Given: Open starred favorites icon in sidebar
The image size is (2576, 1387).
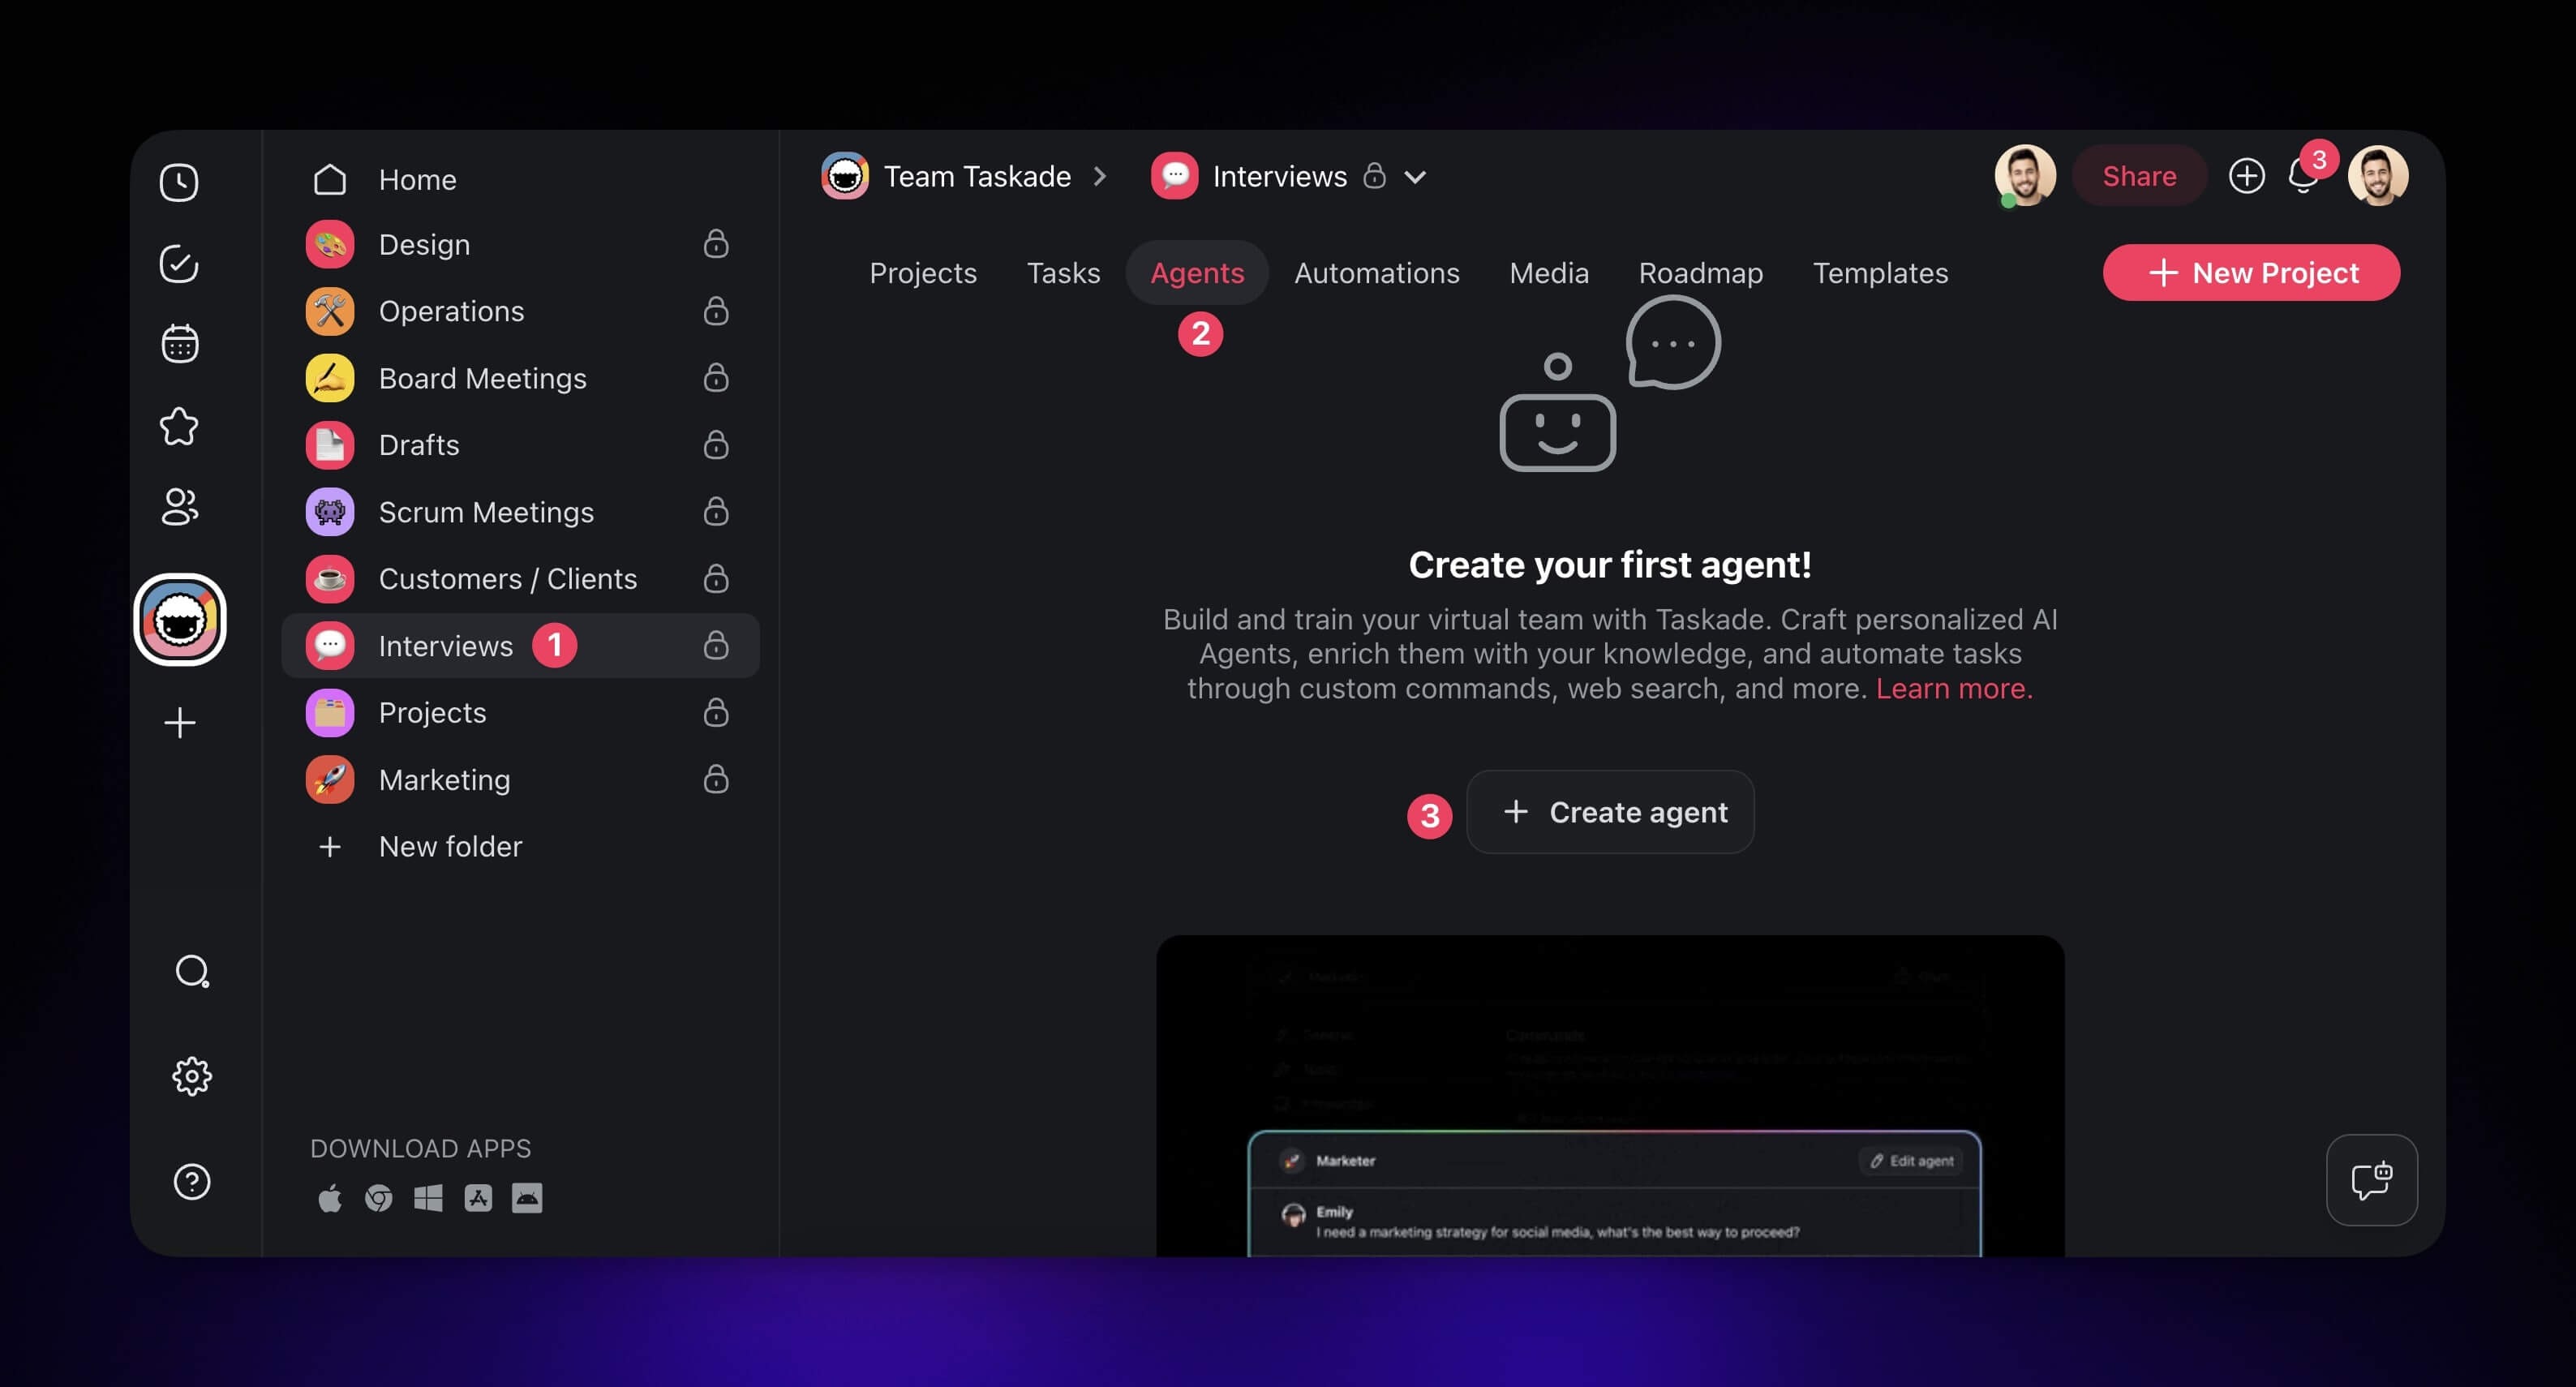Looking at the screenshot, I should 179,426.
